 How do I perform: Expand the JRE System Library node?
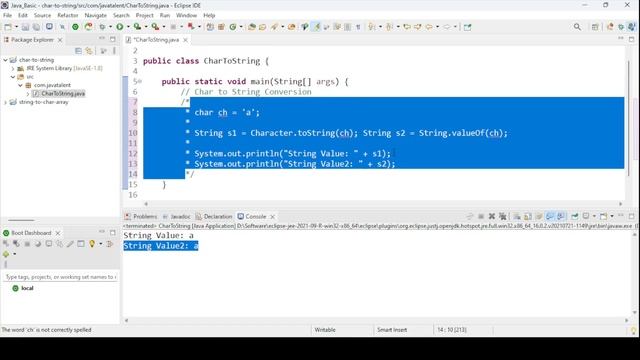(13, 69)
